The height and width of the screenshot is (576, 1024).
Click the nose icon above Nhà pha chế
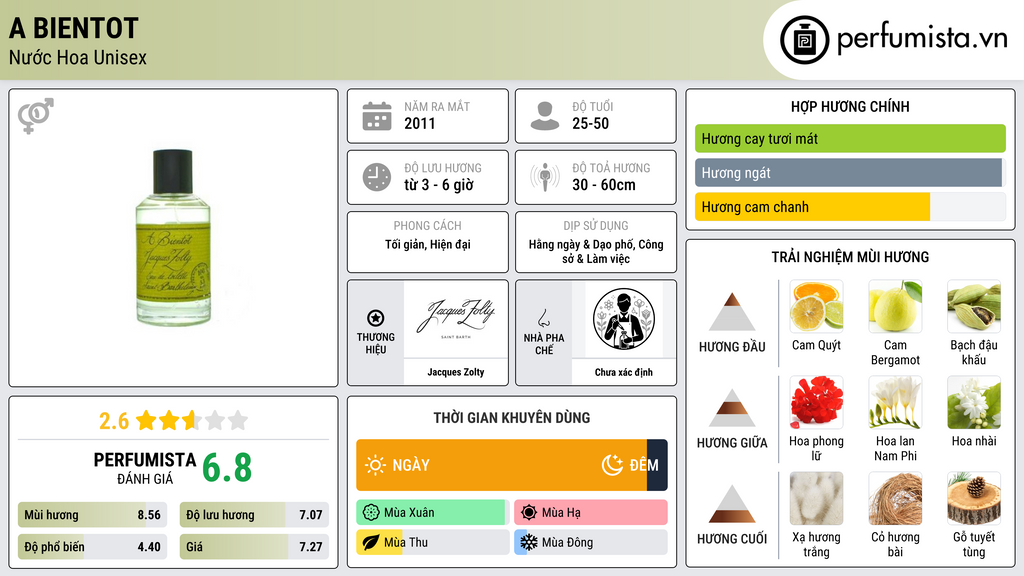543,318
